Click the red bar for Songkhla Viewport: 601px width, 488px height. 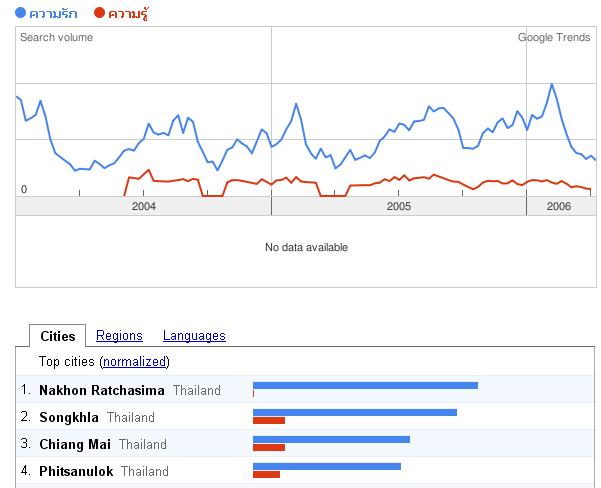click(269, 421)
